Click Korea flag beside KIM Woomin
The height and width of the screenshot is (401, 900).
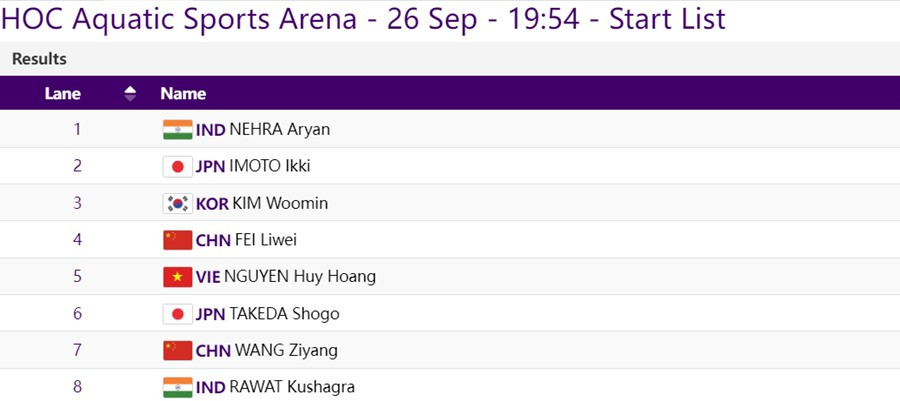pyautogui.click(x=177, y=203)
